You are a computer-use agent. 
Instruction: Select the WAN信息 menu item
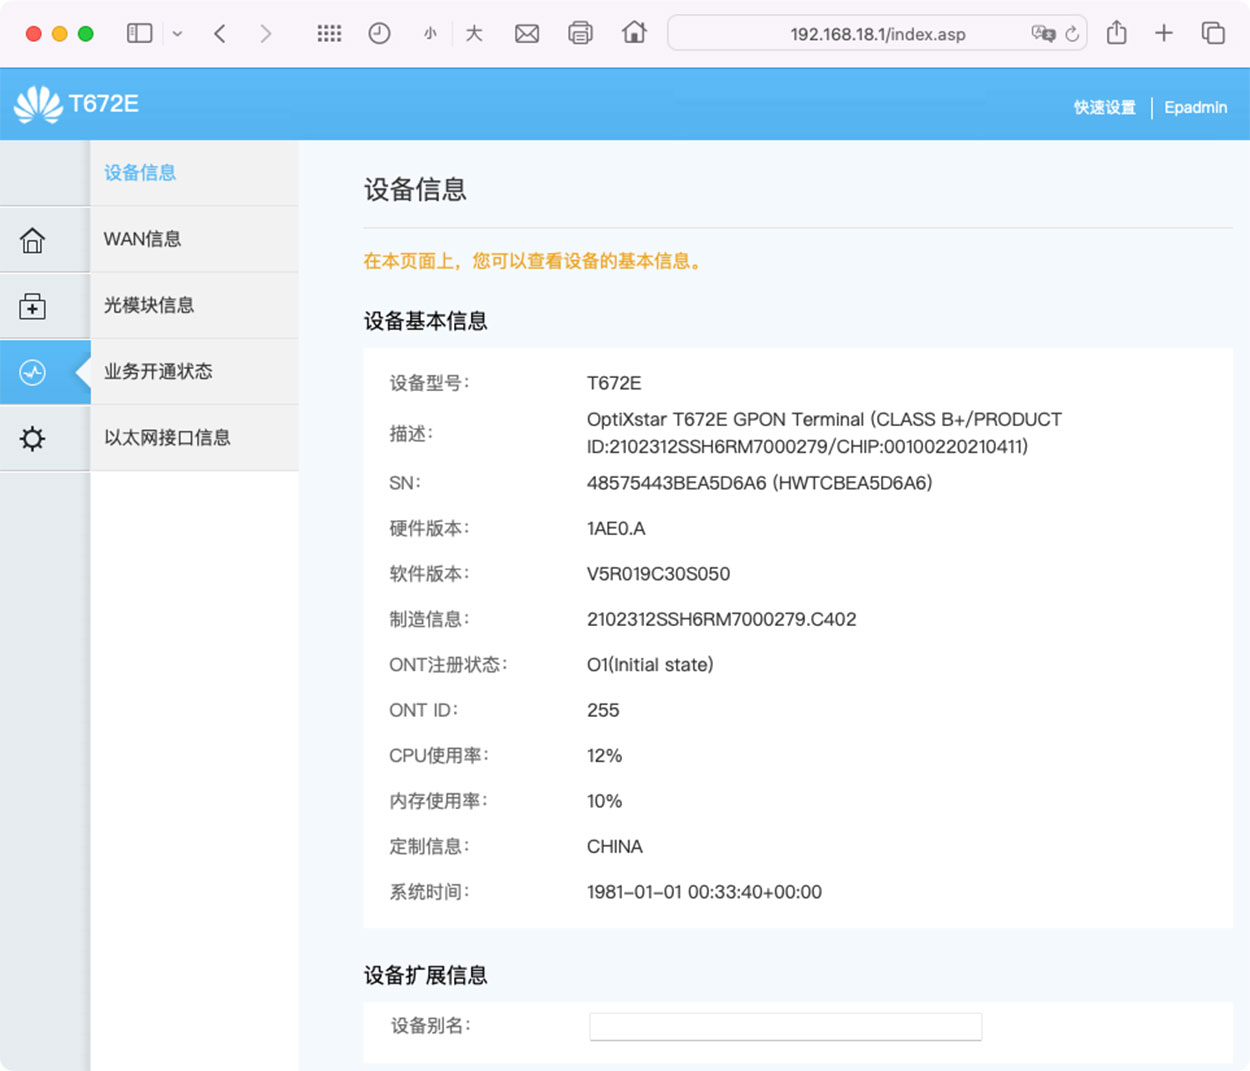tap(142, 239)
